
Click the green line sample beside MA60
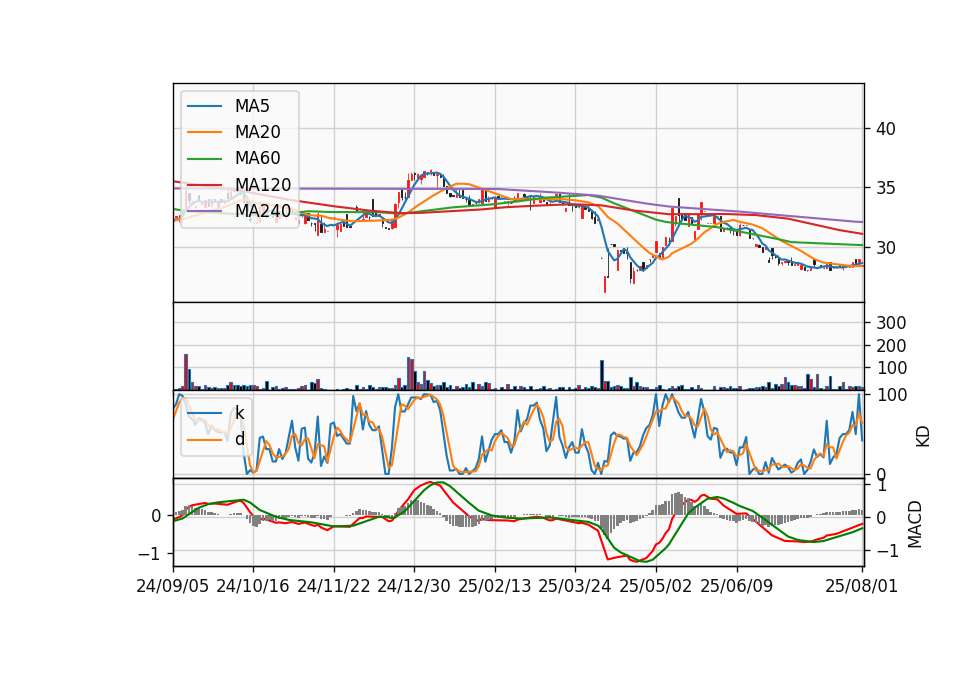pos(204,159)
